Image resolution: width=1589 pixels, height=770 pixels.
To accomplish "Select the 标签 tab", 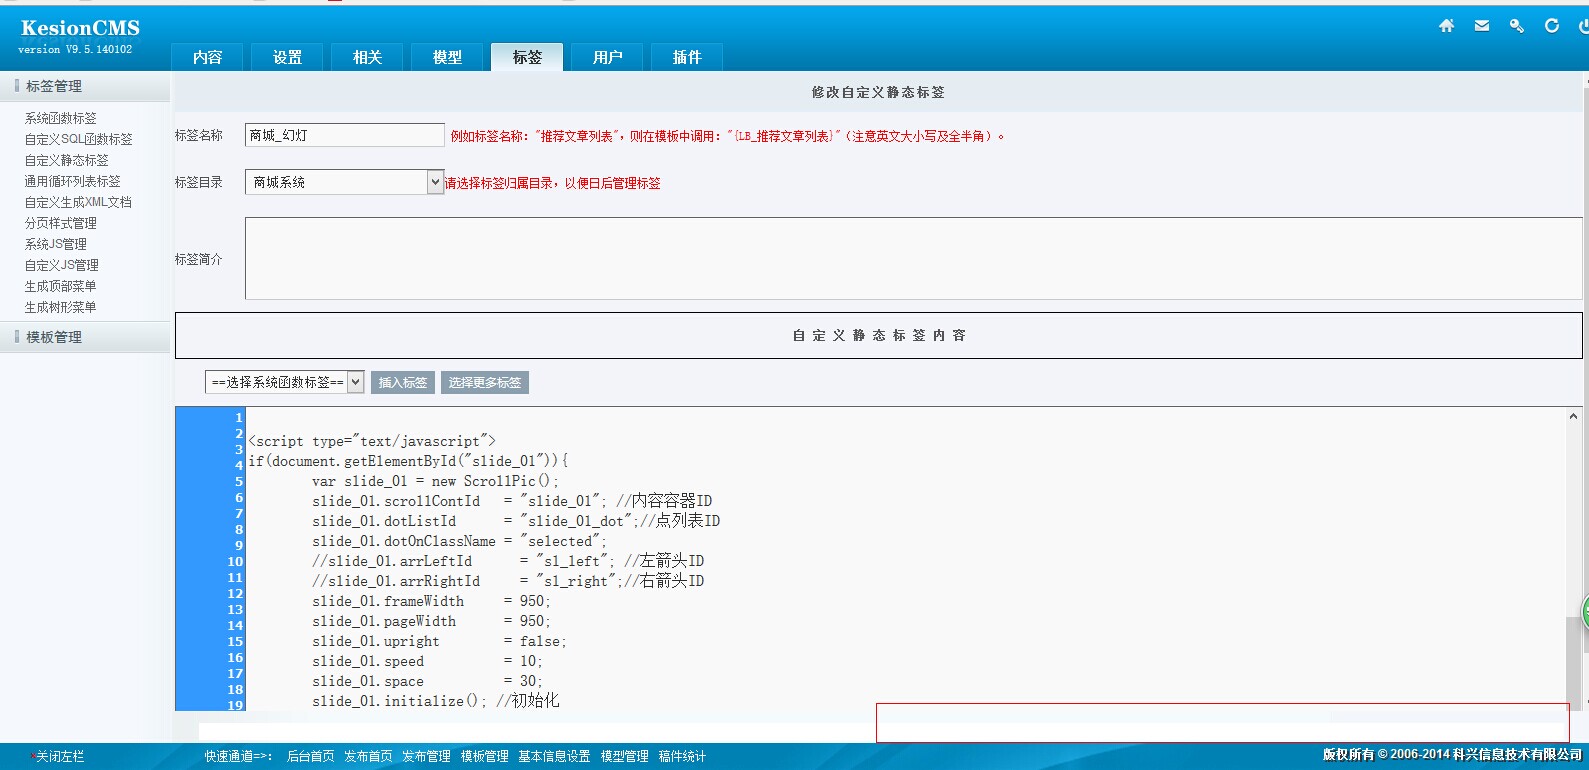I will pos(527,57).
